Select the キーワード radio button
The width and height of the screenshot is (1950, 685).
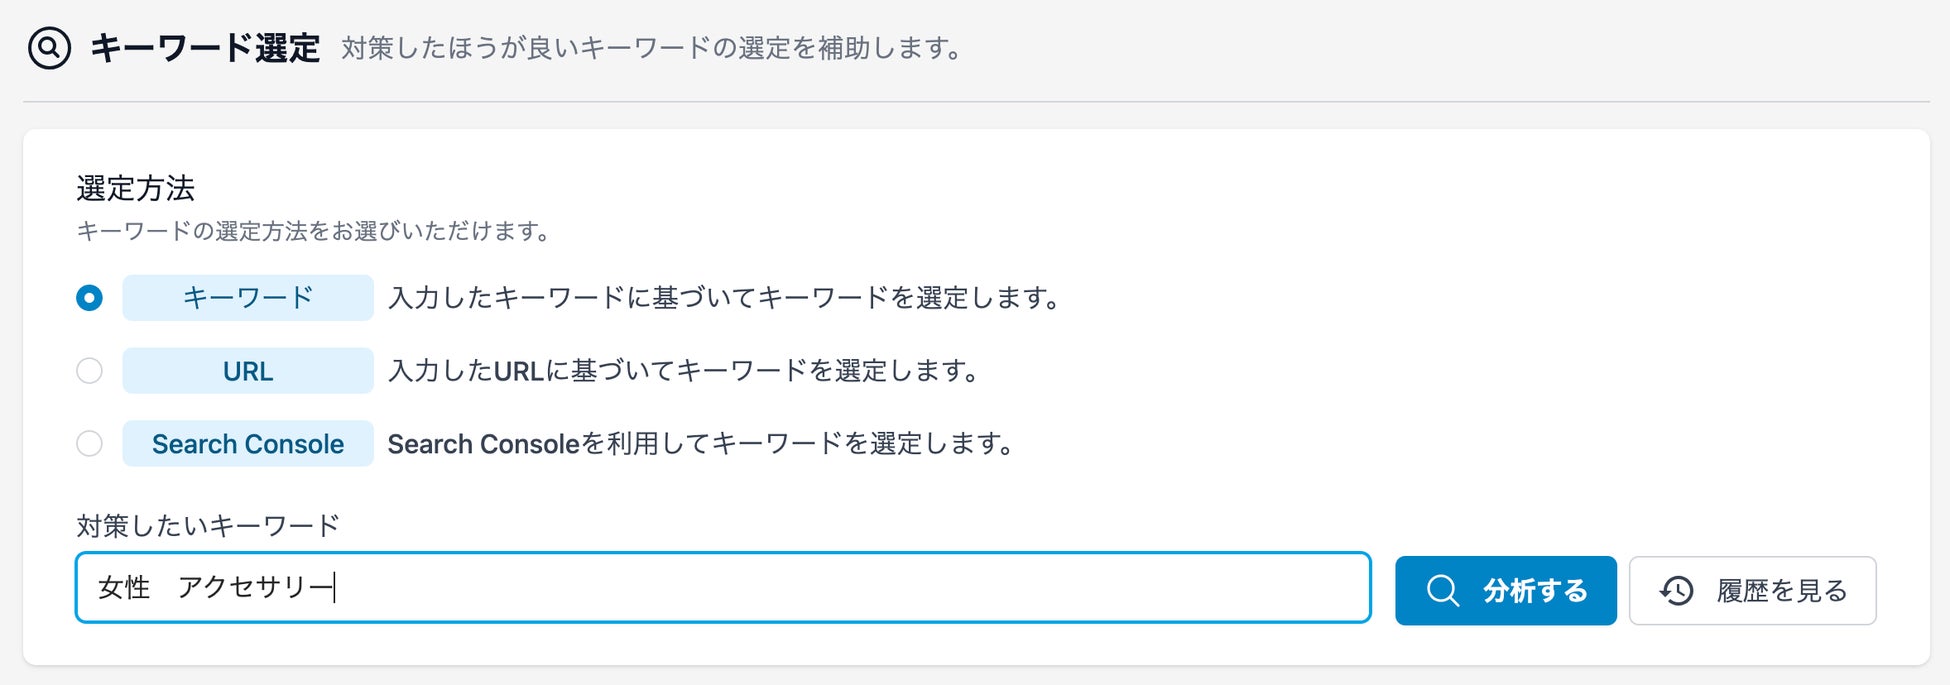89,298
